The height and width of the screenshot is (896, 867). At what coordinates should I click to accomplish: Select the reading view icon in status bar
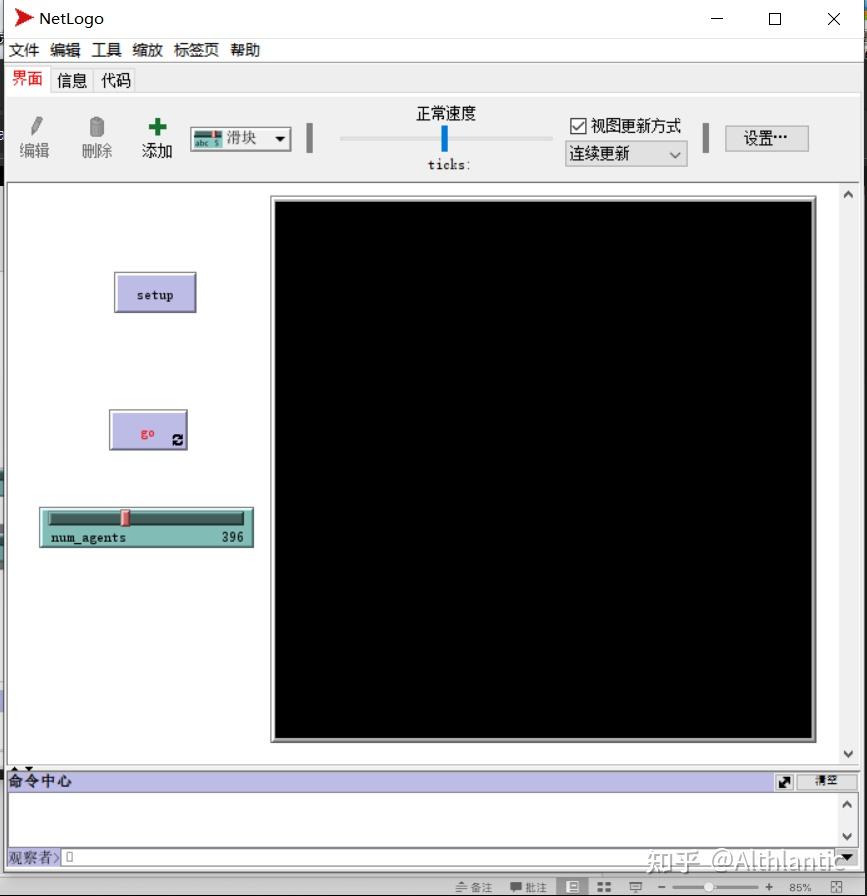(572, 886)
